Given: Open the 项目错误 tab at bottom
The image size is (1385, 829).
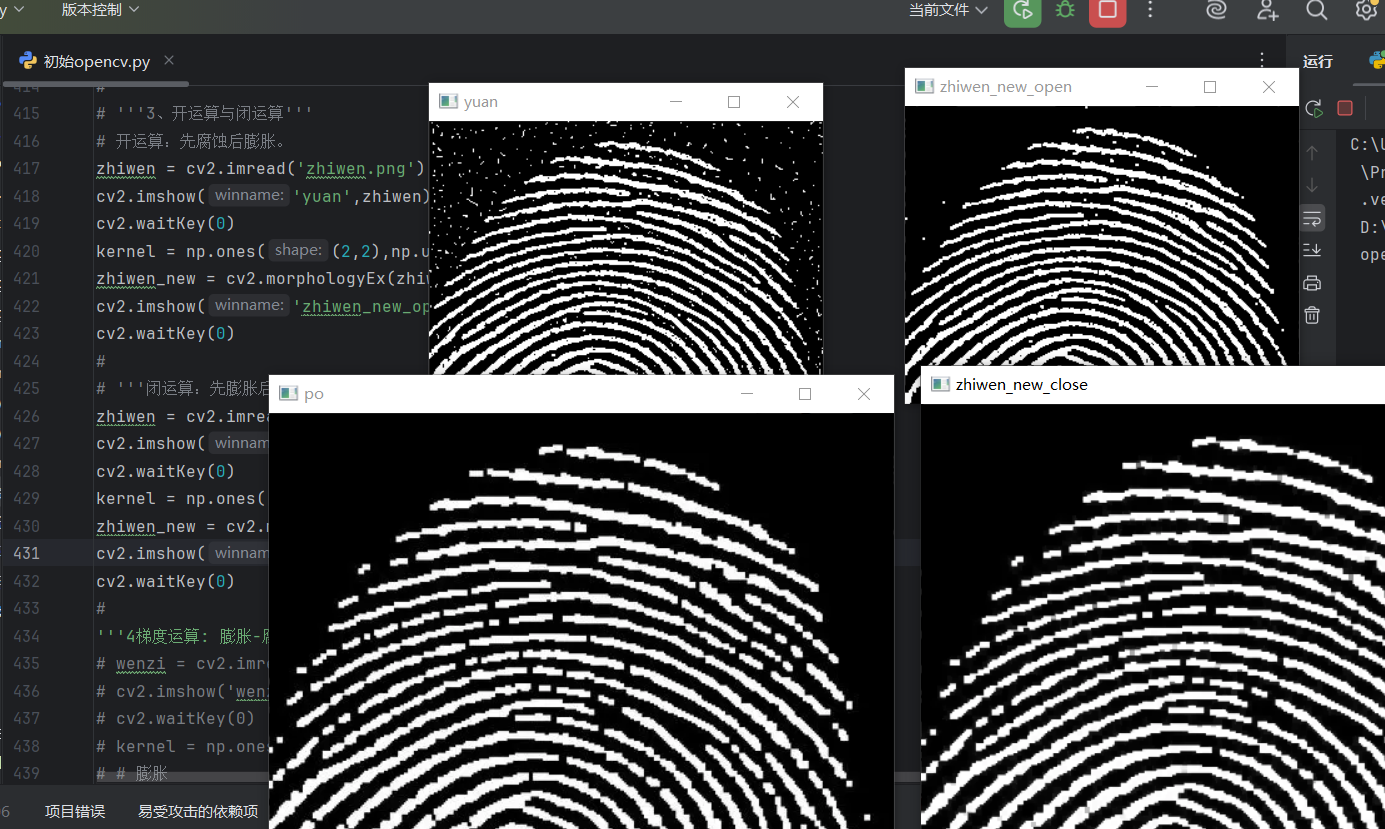Looking at the screenshot, I should click(75, 811).
